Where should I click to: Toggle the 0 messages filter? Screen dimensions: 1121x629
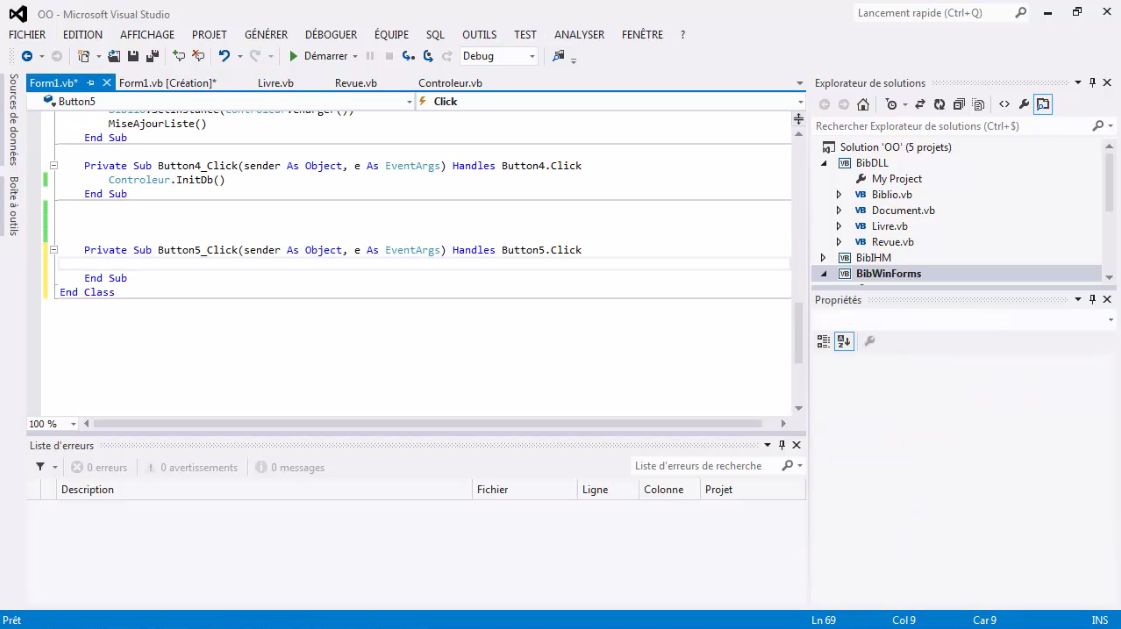tap(290, 467)
